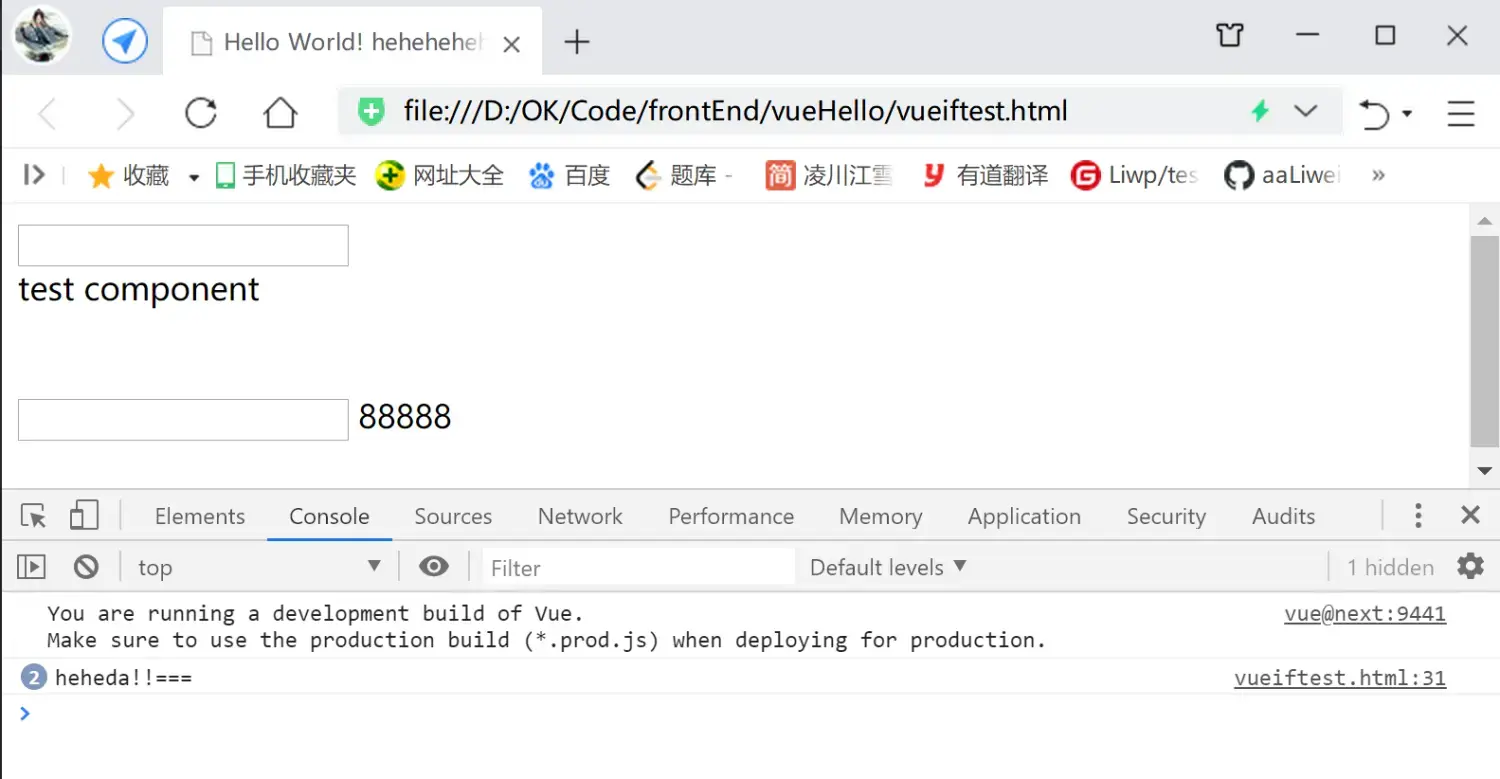Go to the browser home page
Viewport: 1500px width, 779px height.
[x=280, y=113]
